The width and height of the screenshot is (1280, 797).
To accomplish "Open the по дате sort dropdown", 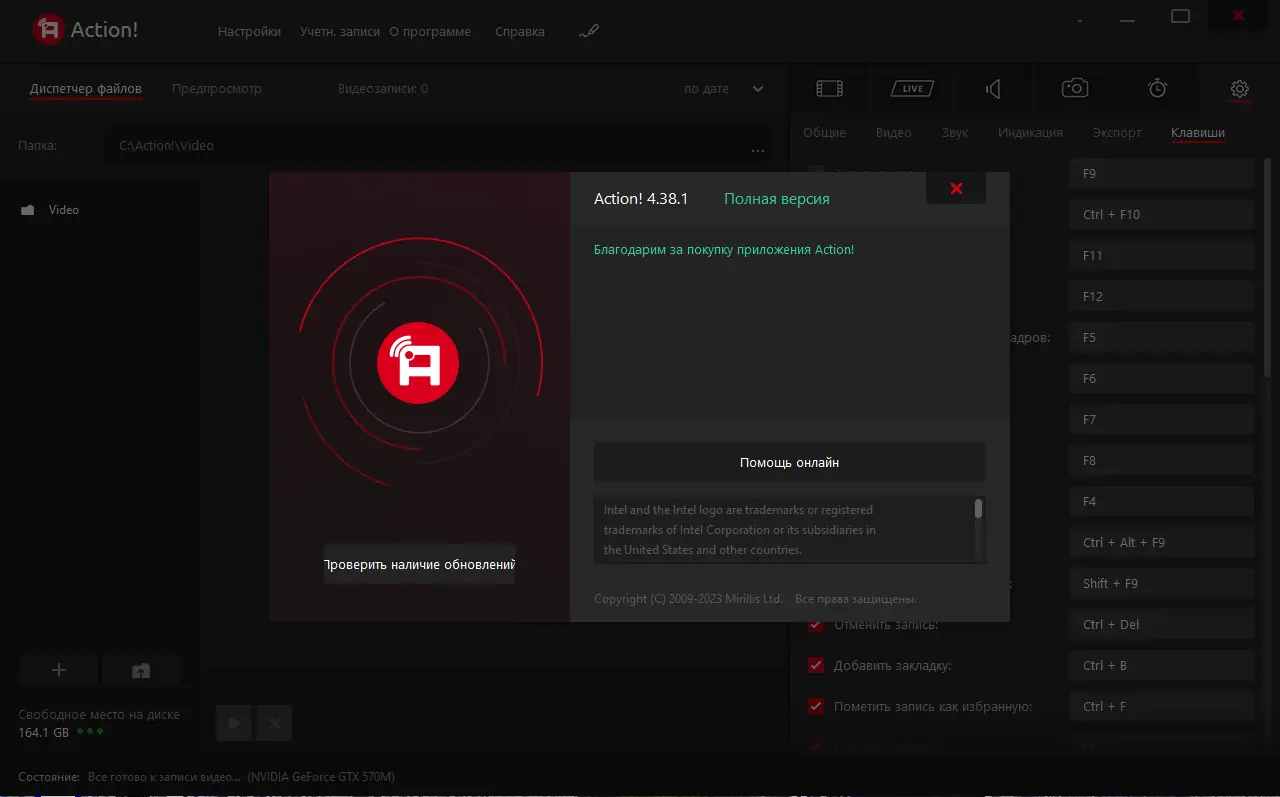I will pos(724,89).
